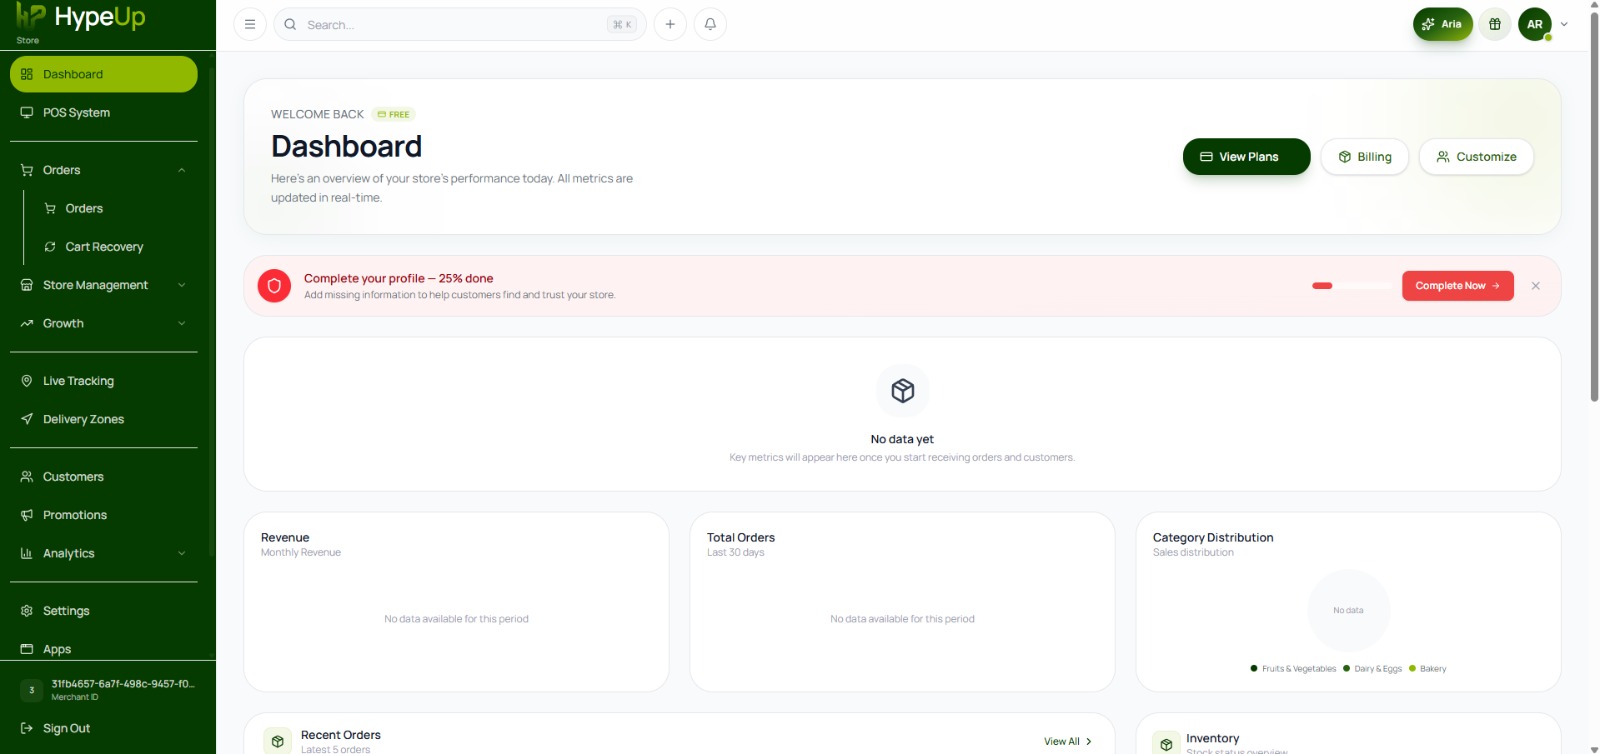The height and width of the screenshot is (754, 1600).
Task: Open Cart Recovery under Orders
Action: [x=104, y=247]
